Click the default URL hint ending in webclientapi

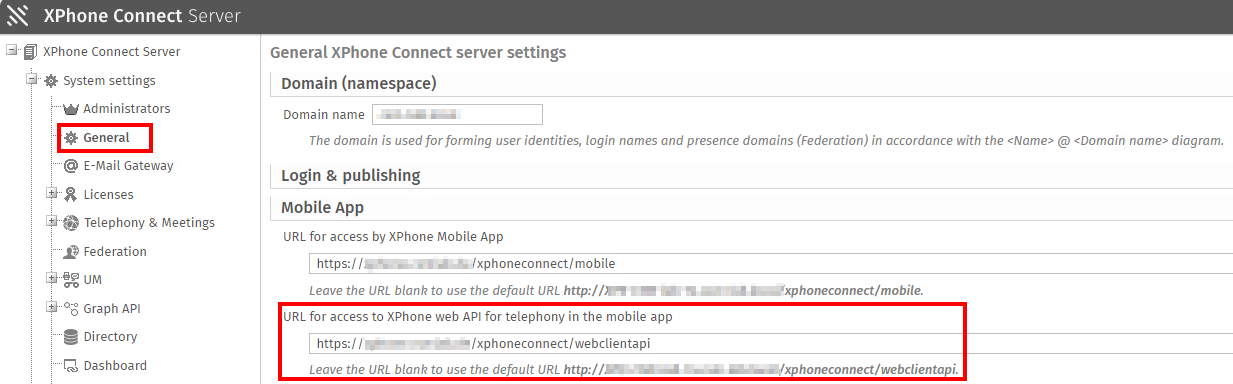coord(634,369)
